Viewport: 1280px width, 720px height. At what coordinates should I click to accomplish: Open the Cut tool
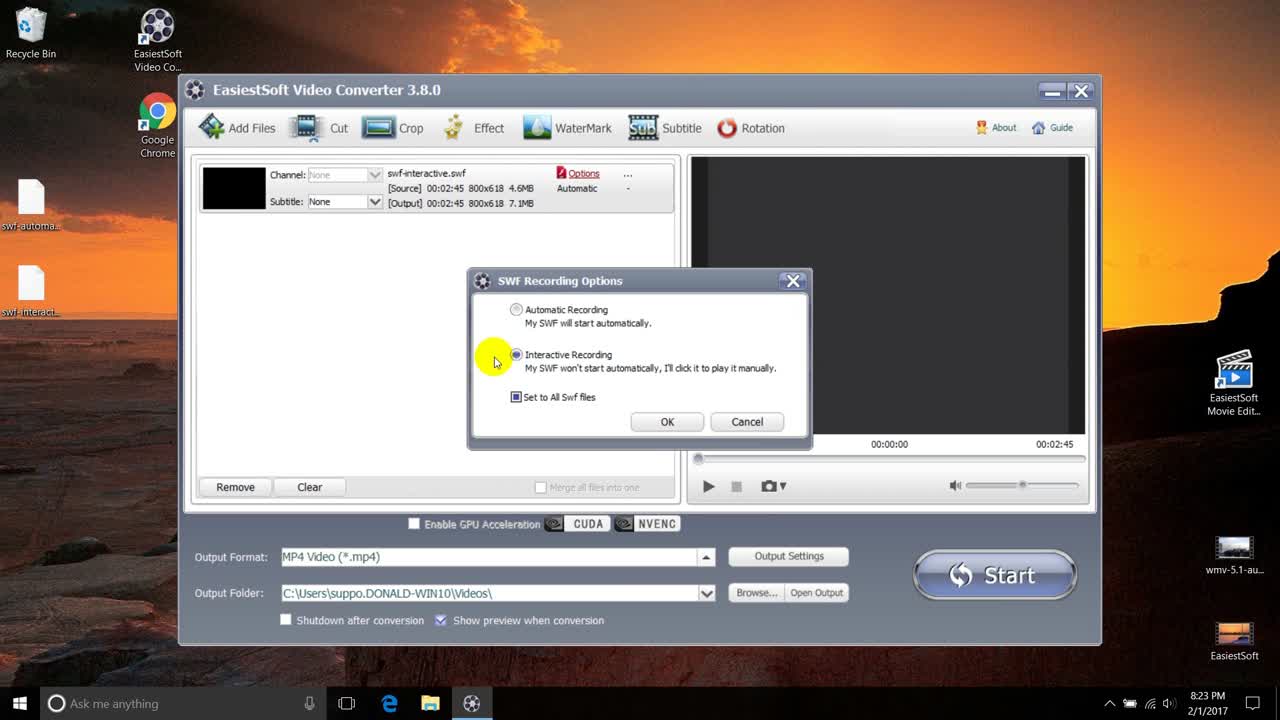click(x=320, y=128)
